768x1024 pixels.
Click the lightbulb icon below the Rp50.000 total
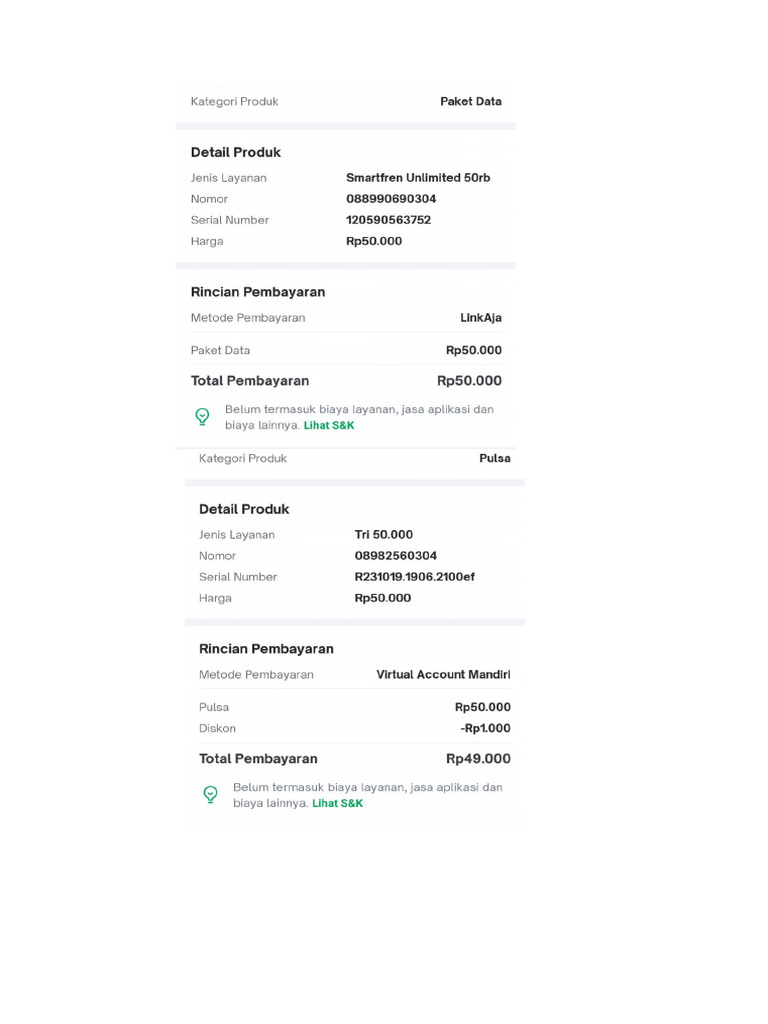202,416
